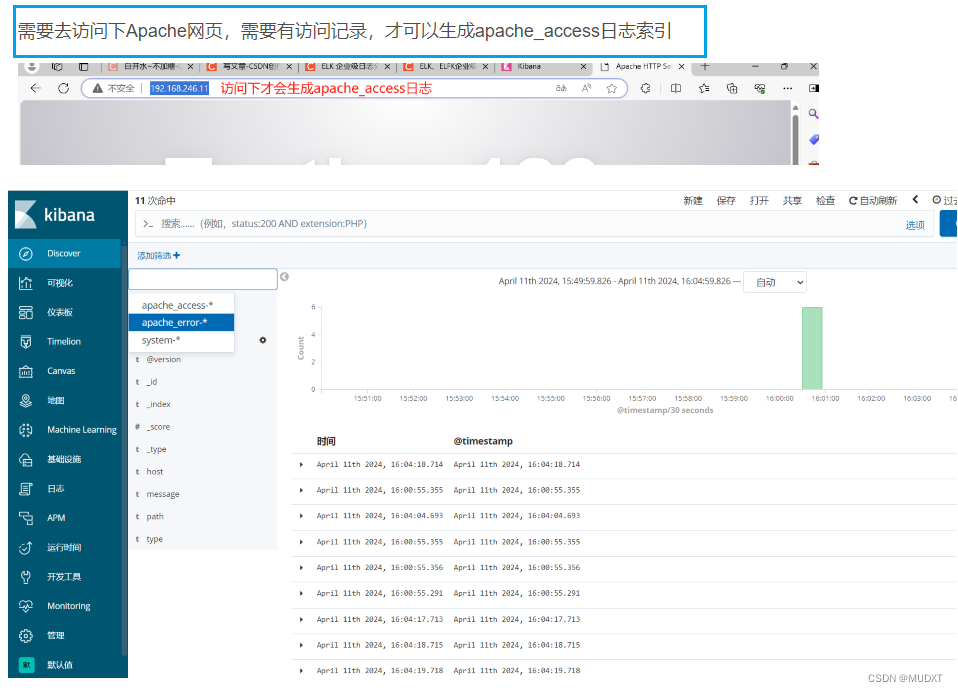Image resolution: width=958 pixels, height=692 pixels.
Task: Expand the row with timestamp 16:00:55.291
Action: click(x=301, y=594)
